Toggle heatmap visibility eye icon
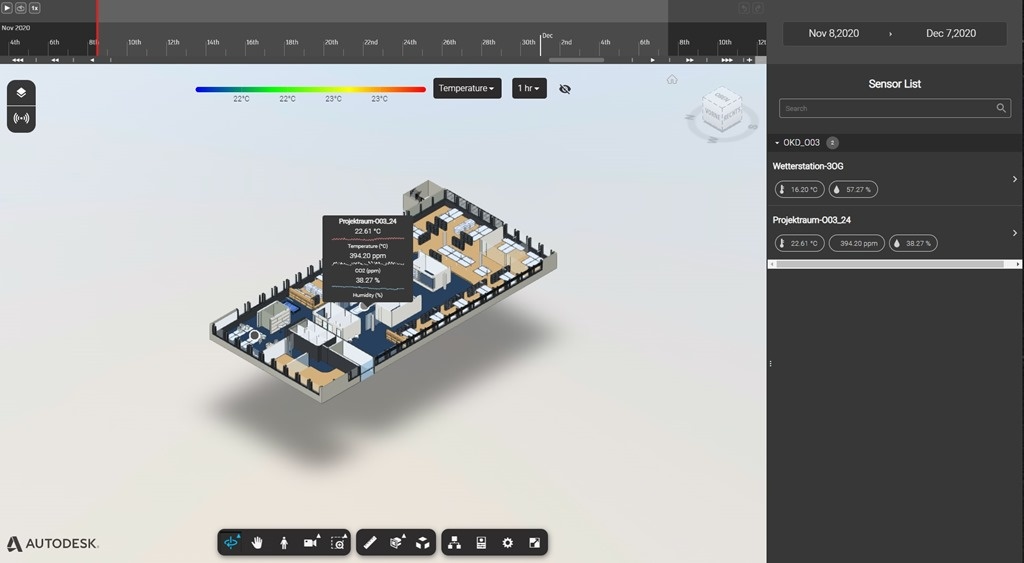The height and width of the screenshot is (563, 1024). coord(565,89)
